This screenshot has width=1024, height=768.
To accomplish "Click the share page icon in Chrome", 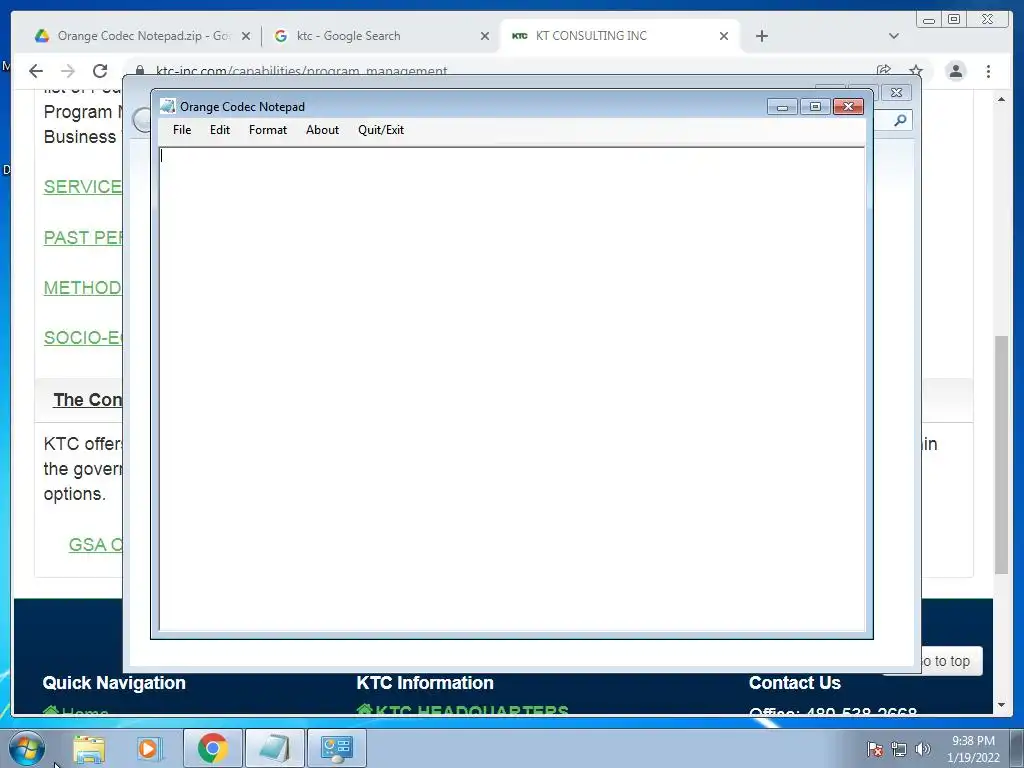I will (x=884, y=71).
